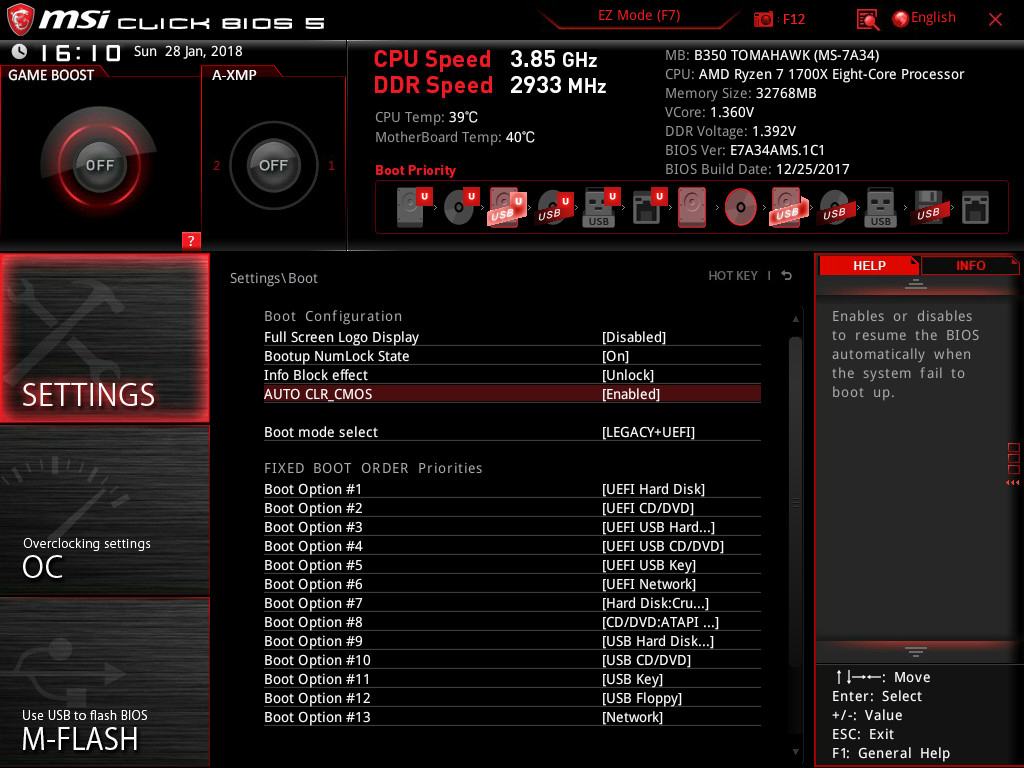
Task: Toggle the A-XMP OFF knob
Action: pyautogui.click(x=273, y=165)
